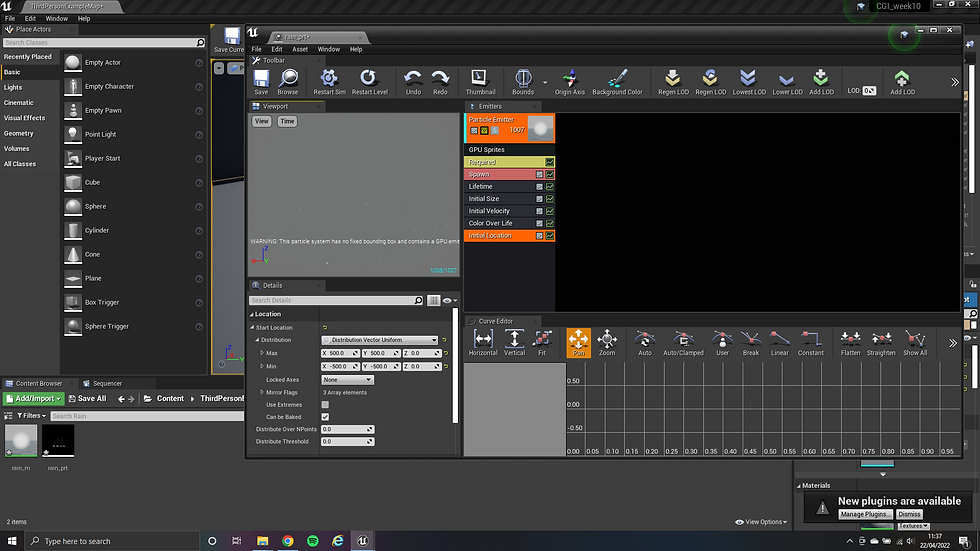Select Visual Effects category in Place Actors
Screen dimensions: 980x551
pyautogui.click(x=24, y=118)
